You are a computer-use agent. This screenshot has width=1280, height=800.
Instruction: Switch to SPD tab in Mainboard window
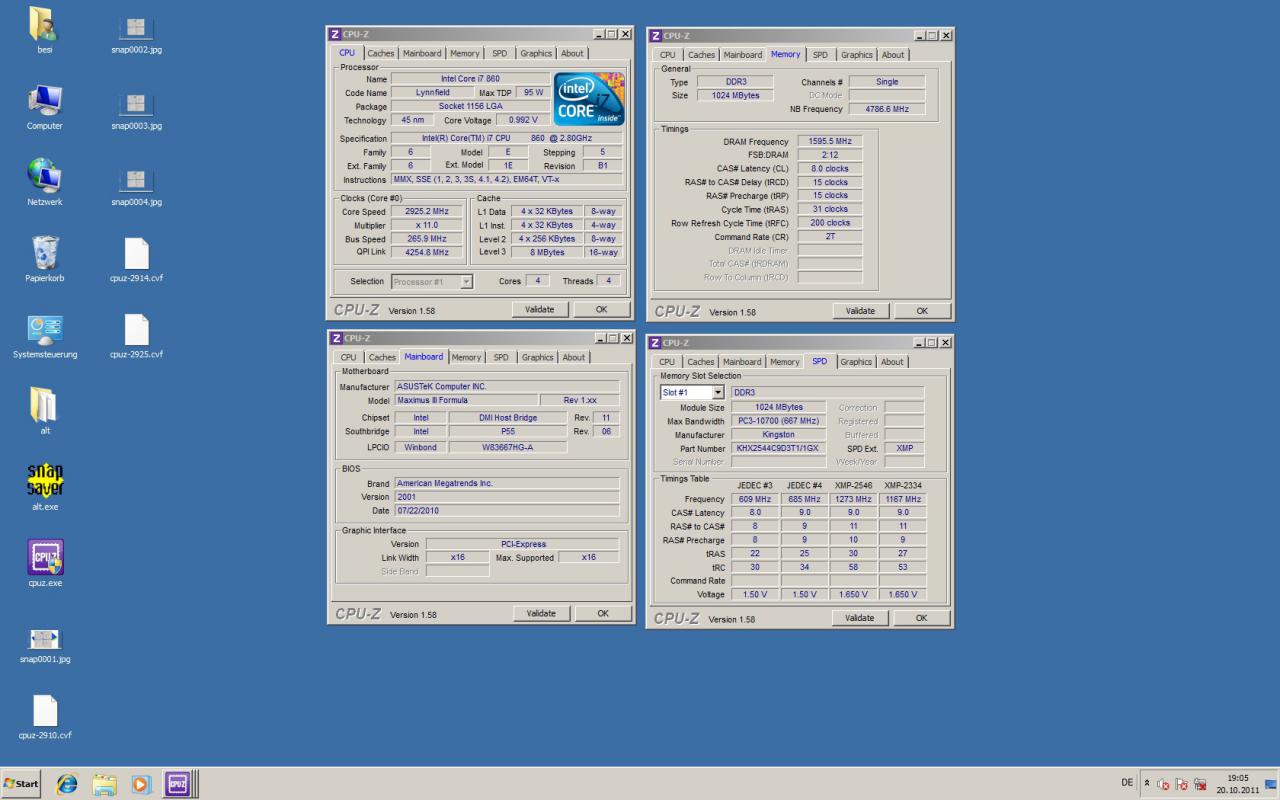pos(501,357)
